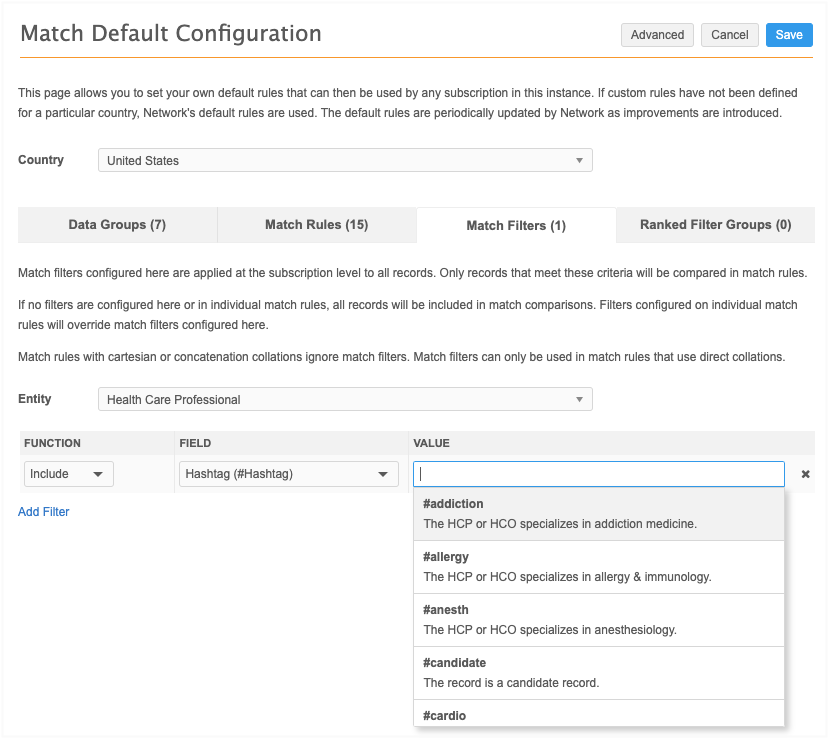Pick the #anesth hashtag from list
830x740 pixels.
(598, 619)
